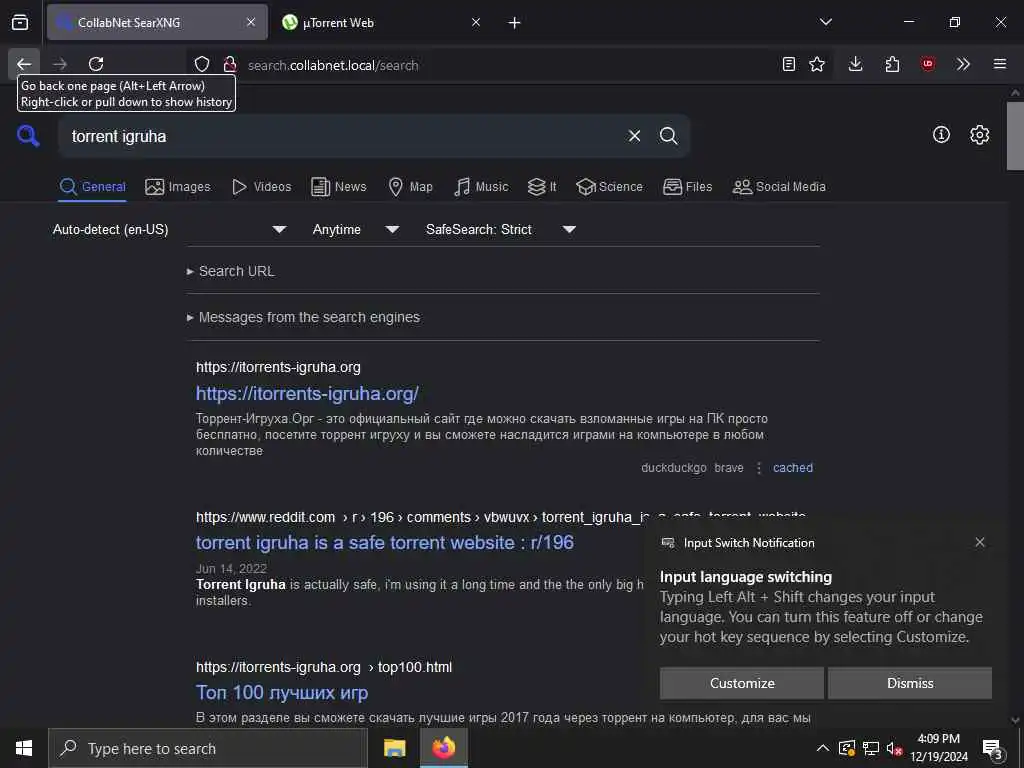This screenshot has width=1024, height=768.
Task: Expand the Search URL section
Action: [231, 271]
